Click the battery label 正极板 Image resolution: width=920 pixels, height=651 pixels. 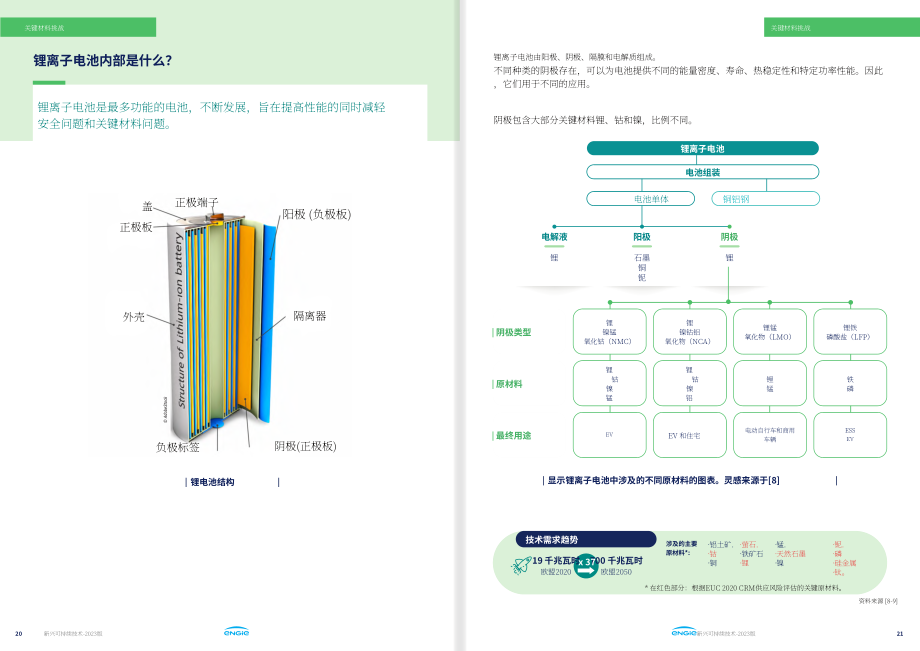click(x=136, y=227)
